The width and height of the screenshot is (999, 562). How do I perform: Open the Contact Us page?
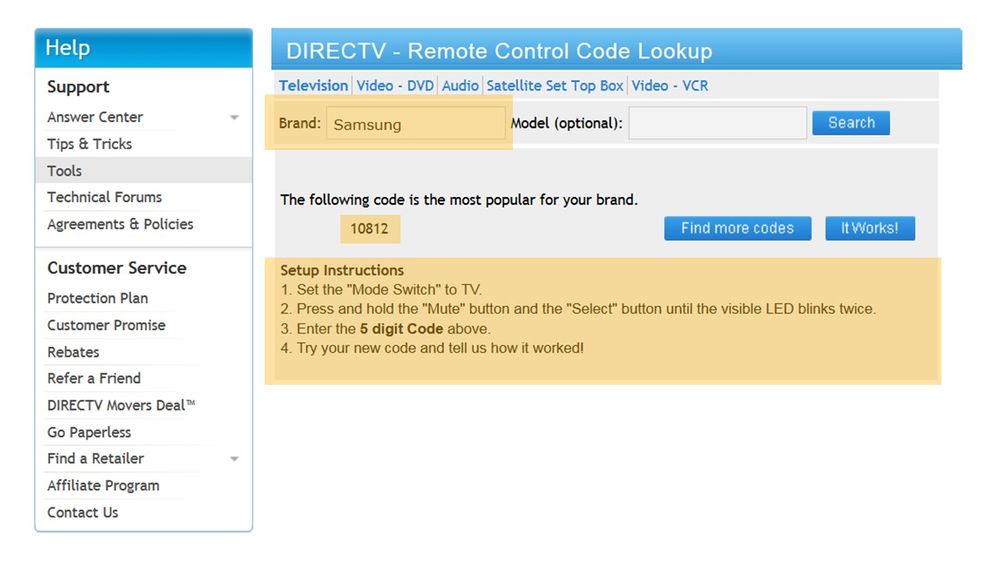click(x=82, y=512)
